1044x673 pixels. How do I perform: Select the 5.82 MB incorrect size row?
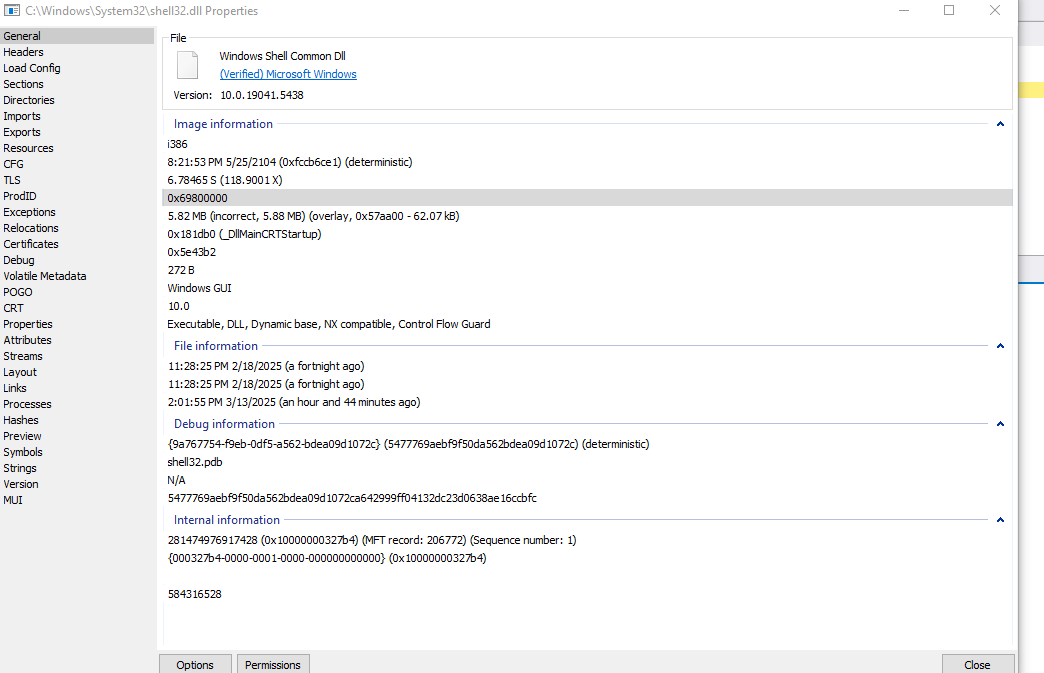pos(587,216)
